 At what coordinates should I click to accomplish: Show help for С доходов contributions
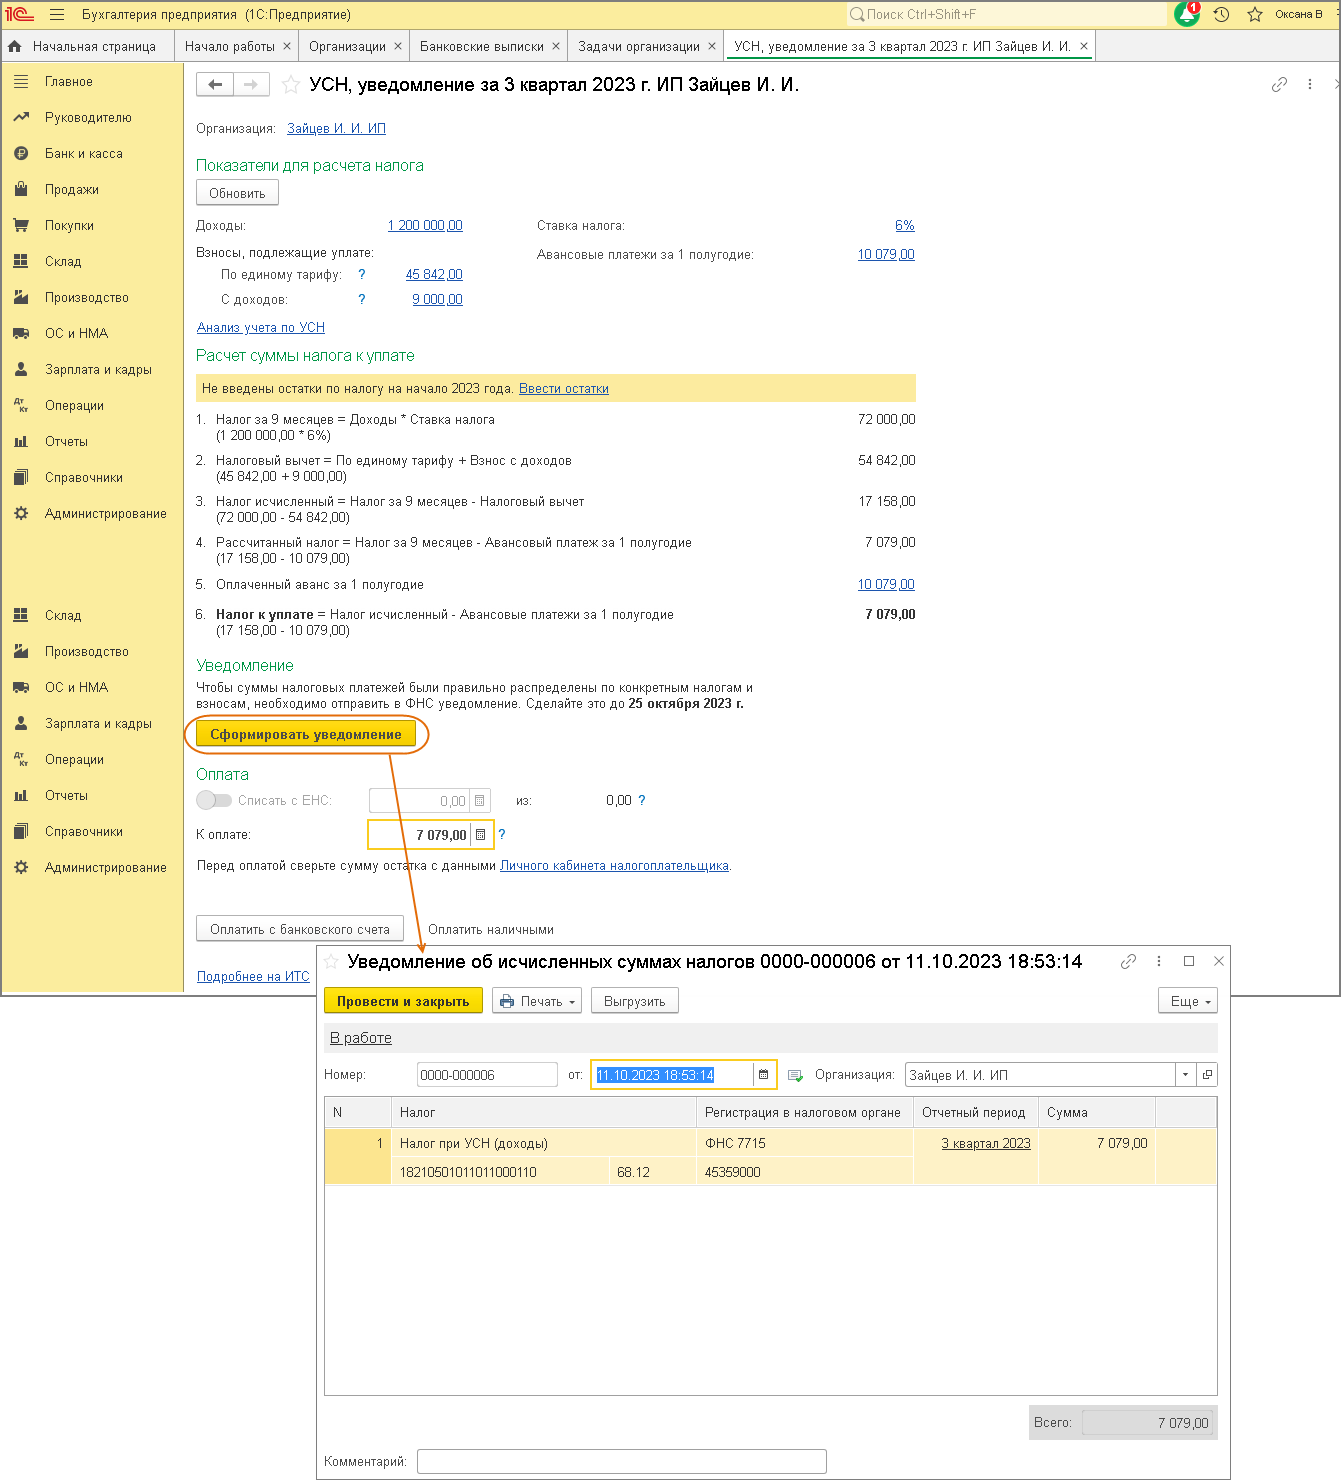click(x=362, y=299)
